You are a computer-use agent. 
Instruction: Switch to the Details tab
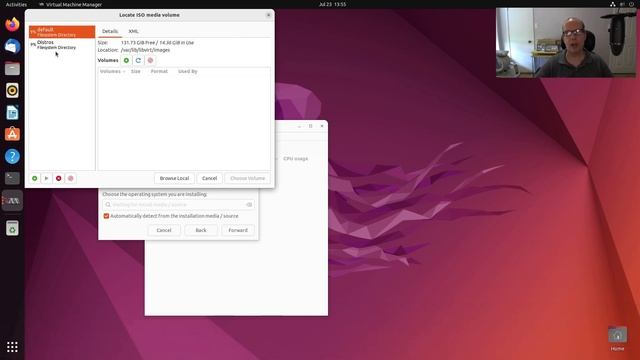[x=110, y=31]
